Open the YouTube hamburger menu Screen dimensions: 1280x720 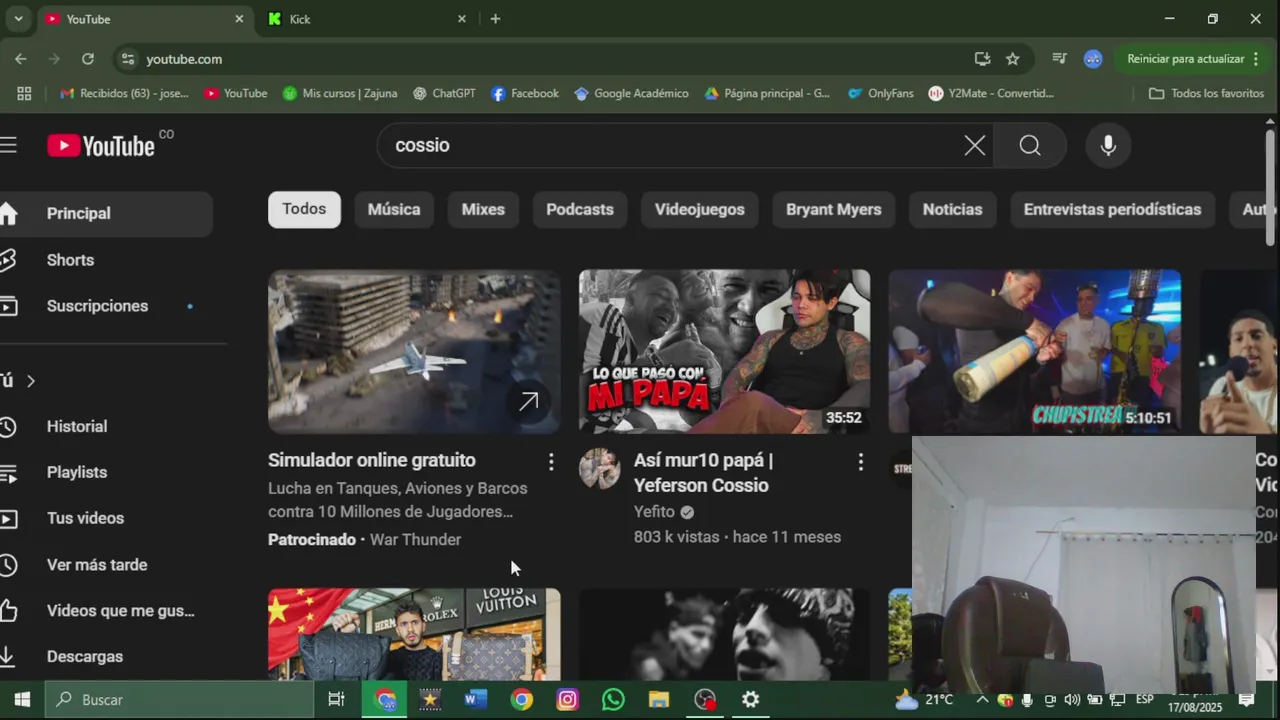8,145
